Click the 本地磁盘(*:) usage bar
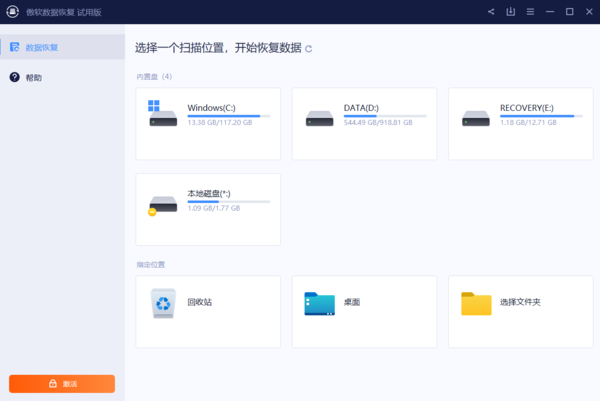600x401 pixels. pos(228,201)
